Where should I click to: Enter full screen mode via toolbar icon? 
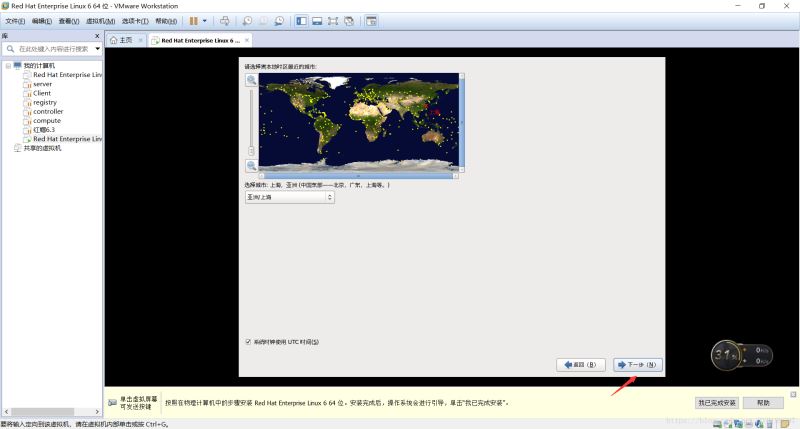pyautogui.click(x=333, y=20)
